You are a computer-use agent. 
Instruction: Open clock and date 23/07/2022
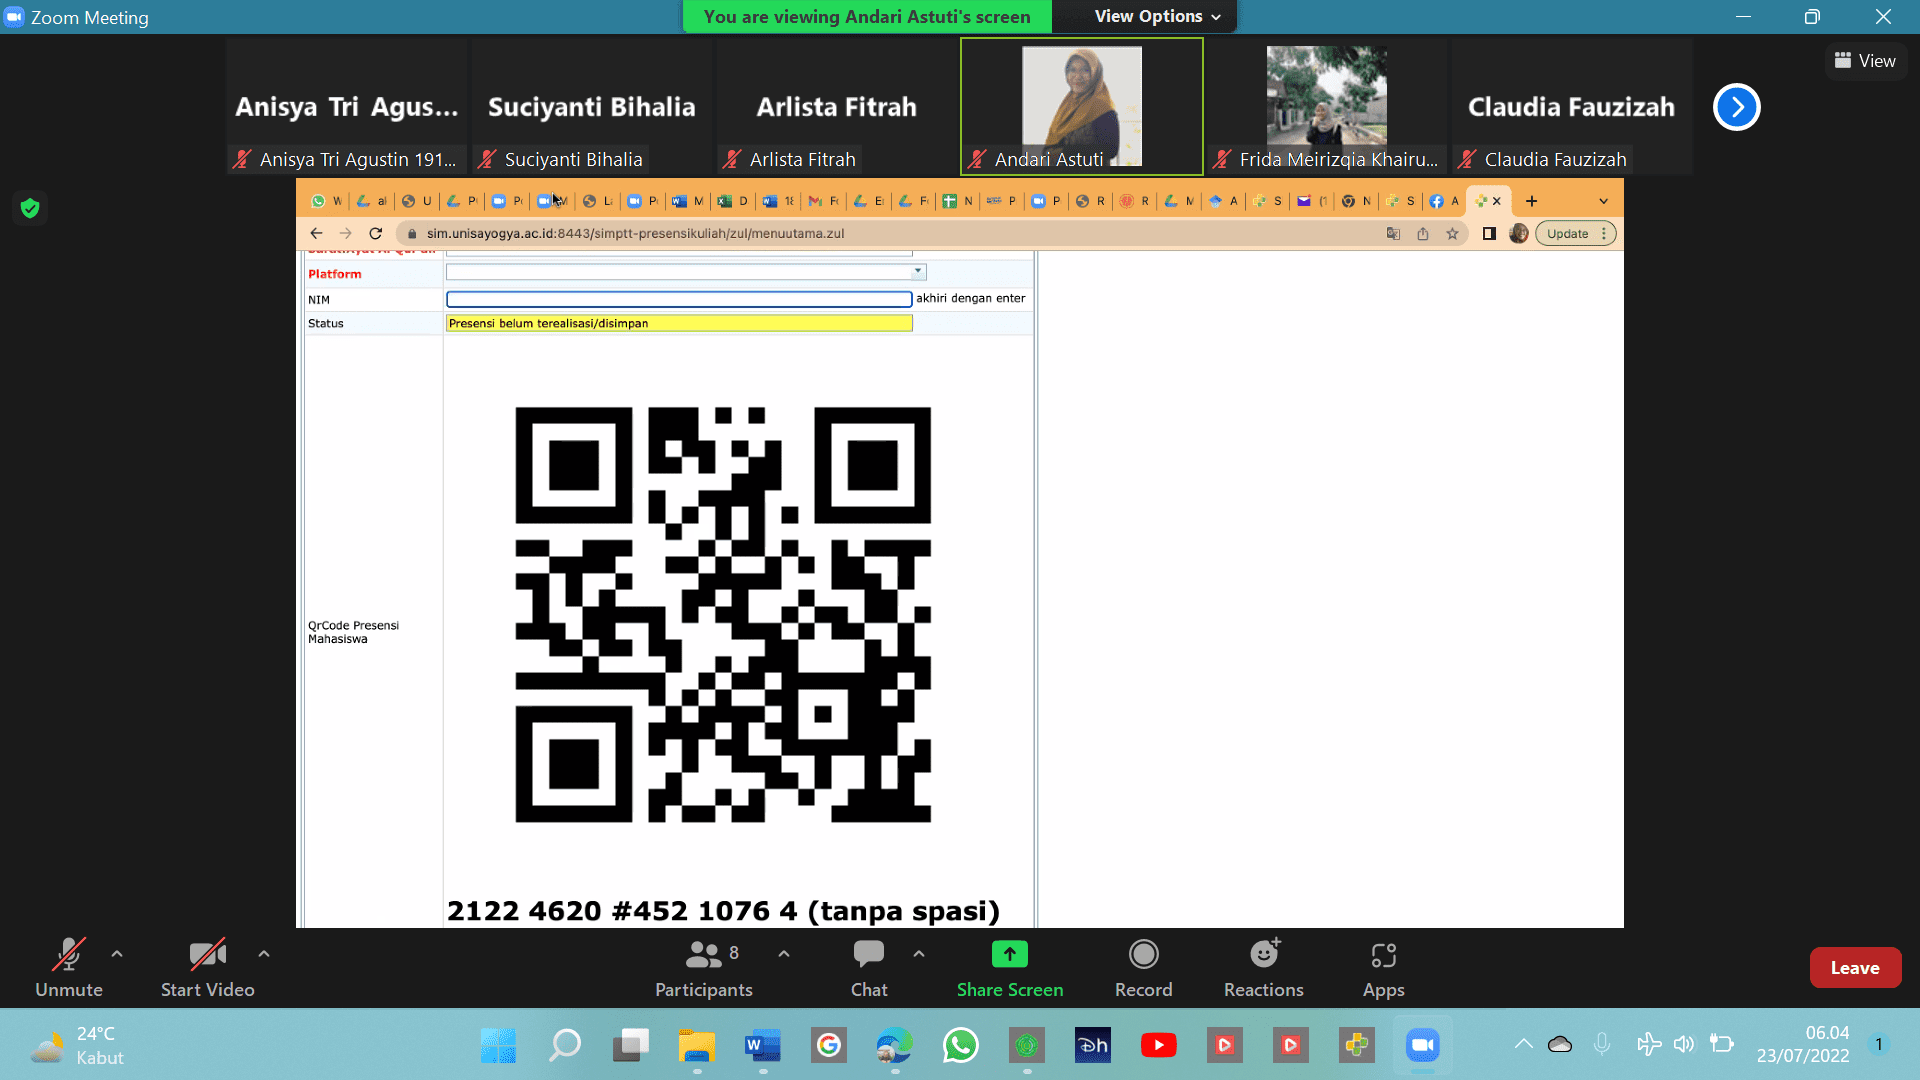1803,1044
